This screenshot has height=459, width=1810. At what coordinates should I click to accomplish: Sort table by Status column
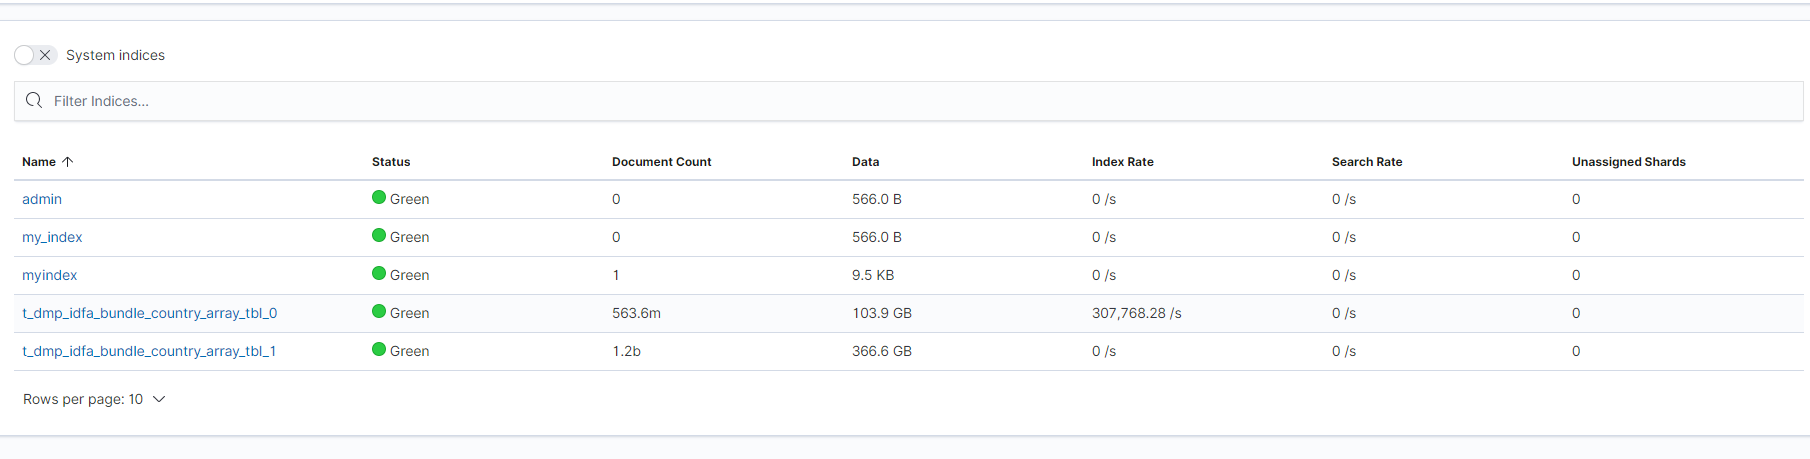tap(391, 162)
